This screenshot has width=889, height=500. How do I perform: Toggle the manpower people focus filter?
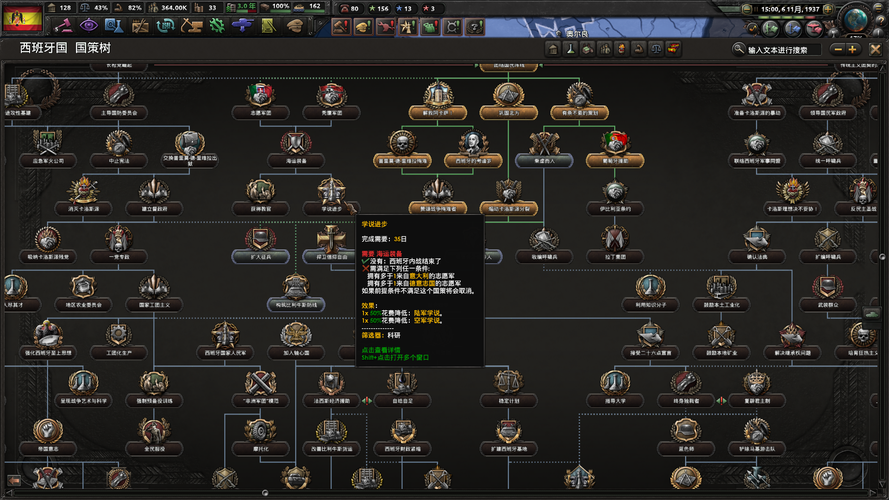click(x=604, y=49)
